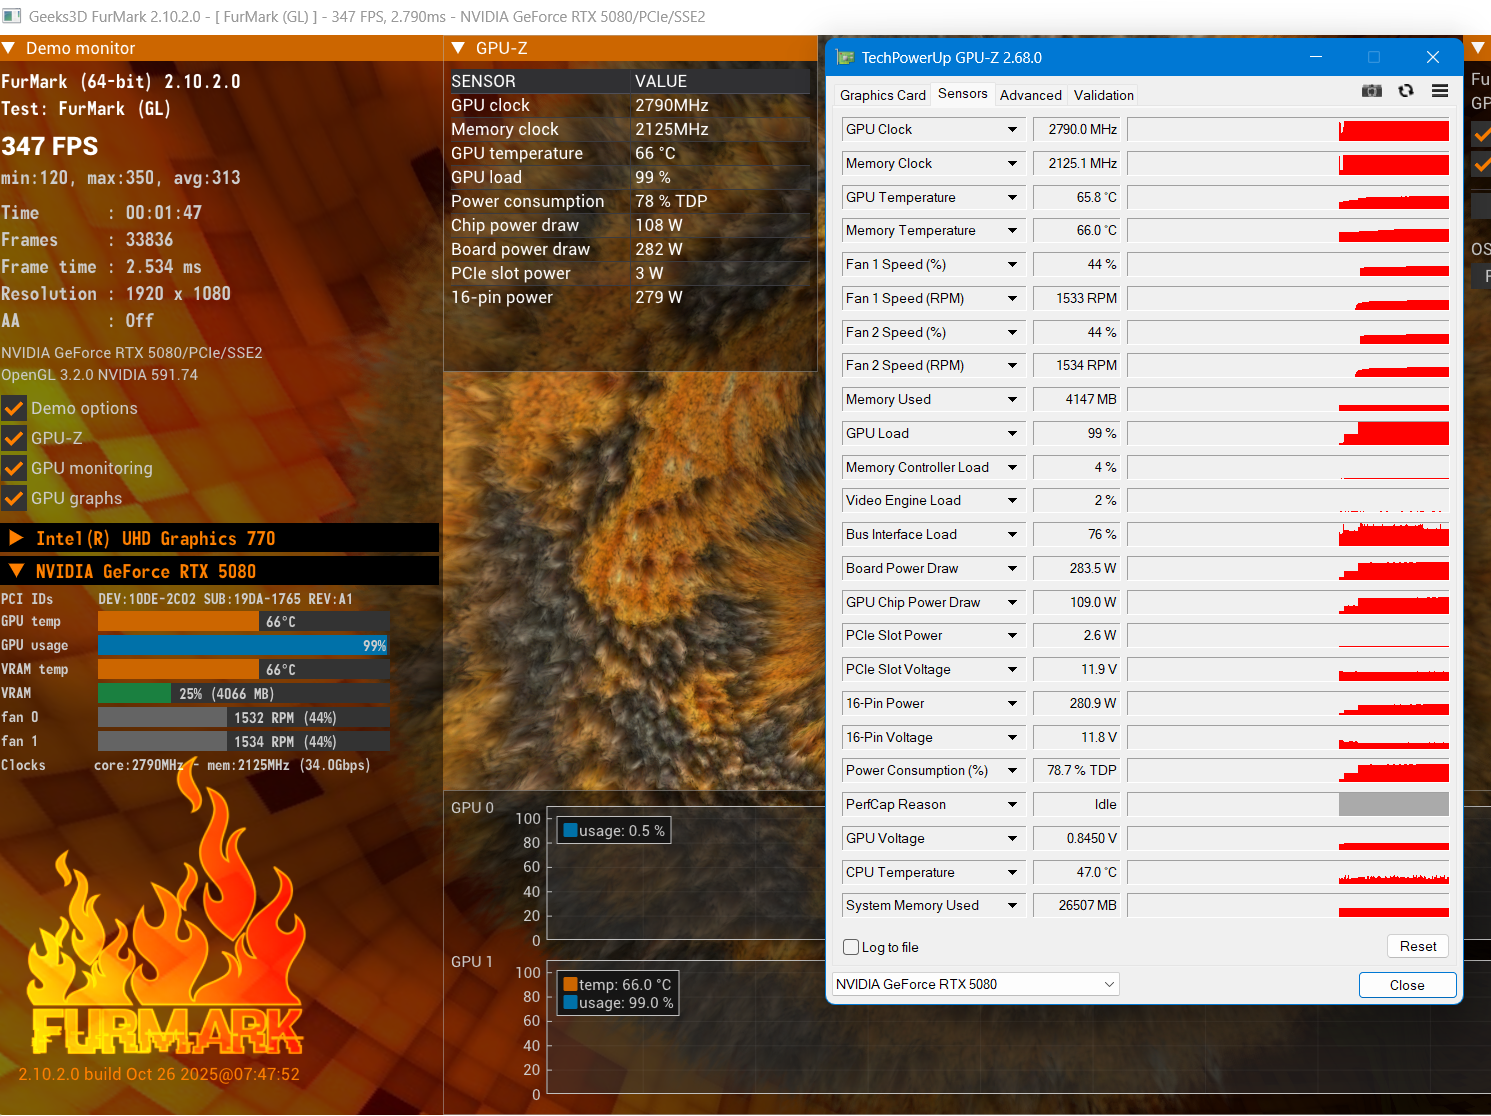The width and height of the screenshot is (1491, 1116).
Task: Expand the Intel(R) UHD Graphics 770 section
Action: click(x=16, y=538)
